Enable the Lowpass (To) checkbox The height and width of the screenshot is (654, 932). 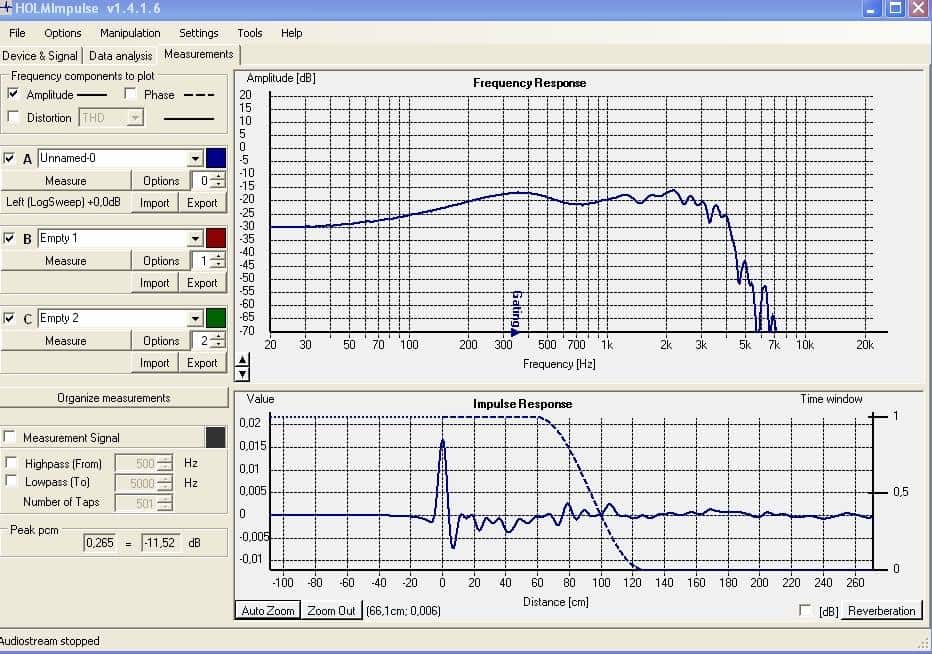(x=11, y=481)
